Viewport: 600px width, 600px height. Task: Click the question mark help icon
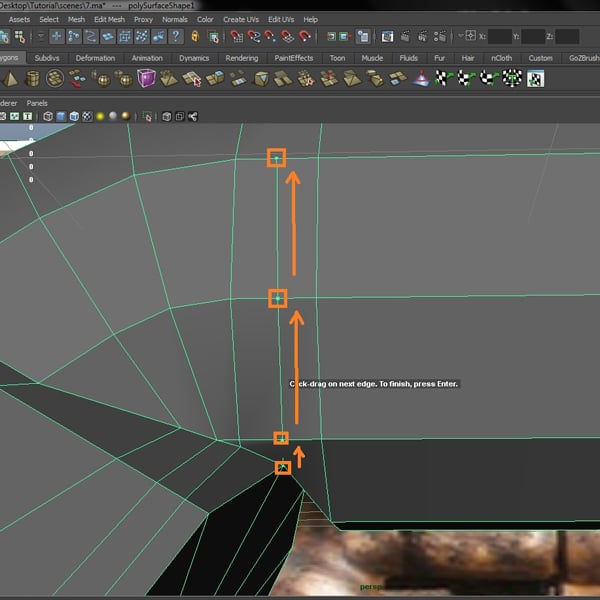pyautogui.click(x=176, y=37)
